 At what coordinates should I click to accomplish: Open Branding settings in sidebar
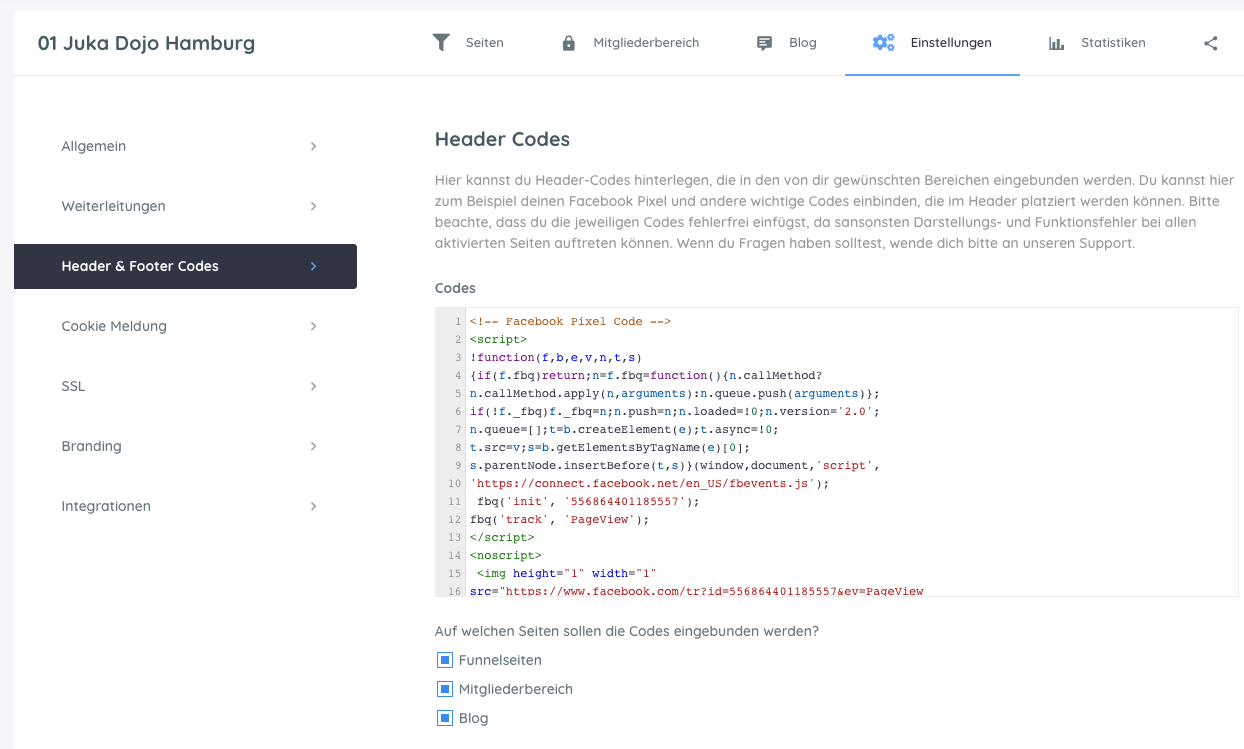pos(185,446)
